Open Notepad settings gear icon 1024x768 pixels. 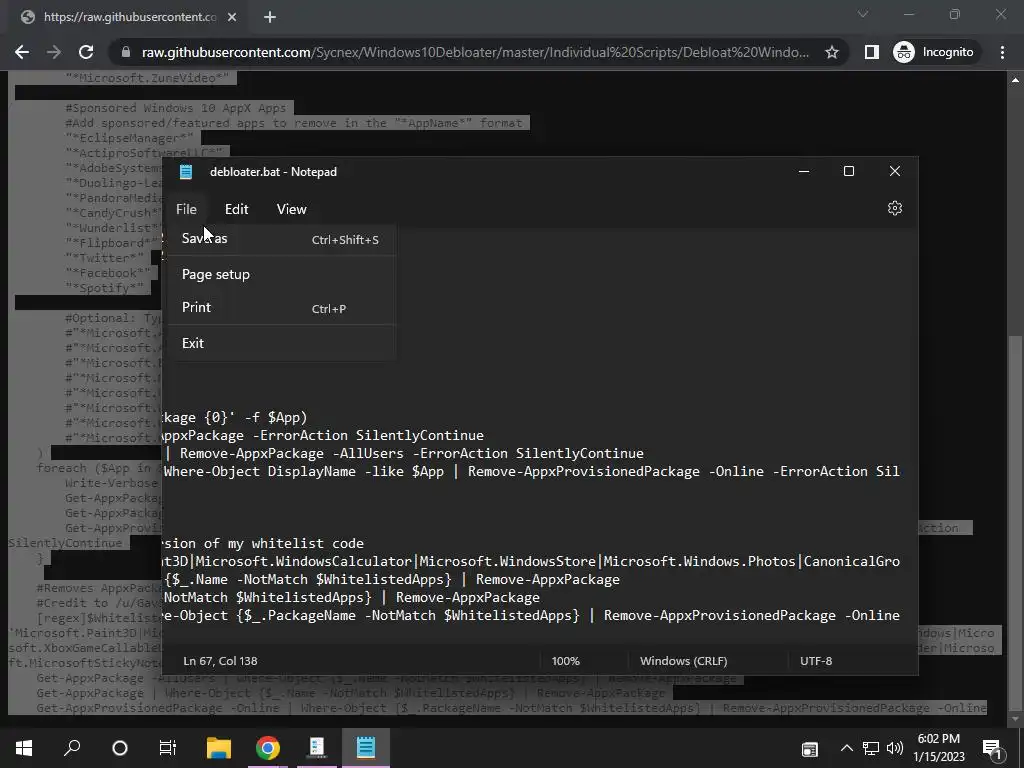895,208
